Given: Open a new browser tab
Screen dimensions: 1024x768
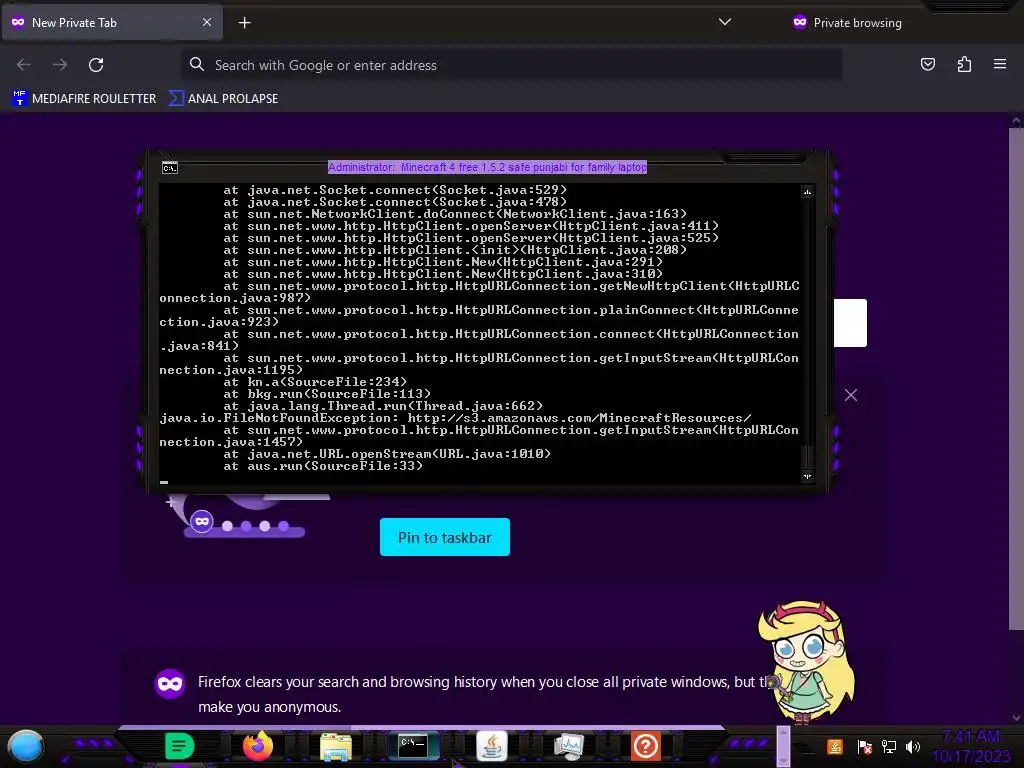Looking at the screenshot, I should (244, 23).
